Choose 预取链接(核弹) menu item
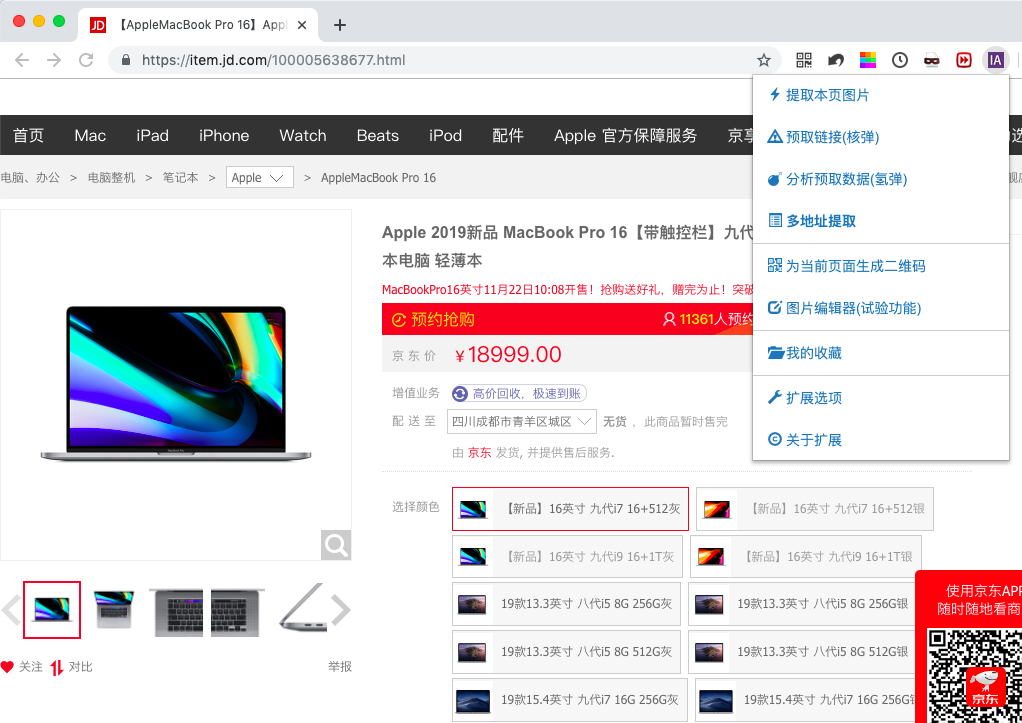1022x723 pixels. point(881,137)
